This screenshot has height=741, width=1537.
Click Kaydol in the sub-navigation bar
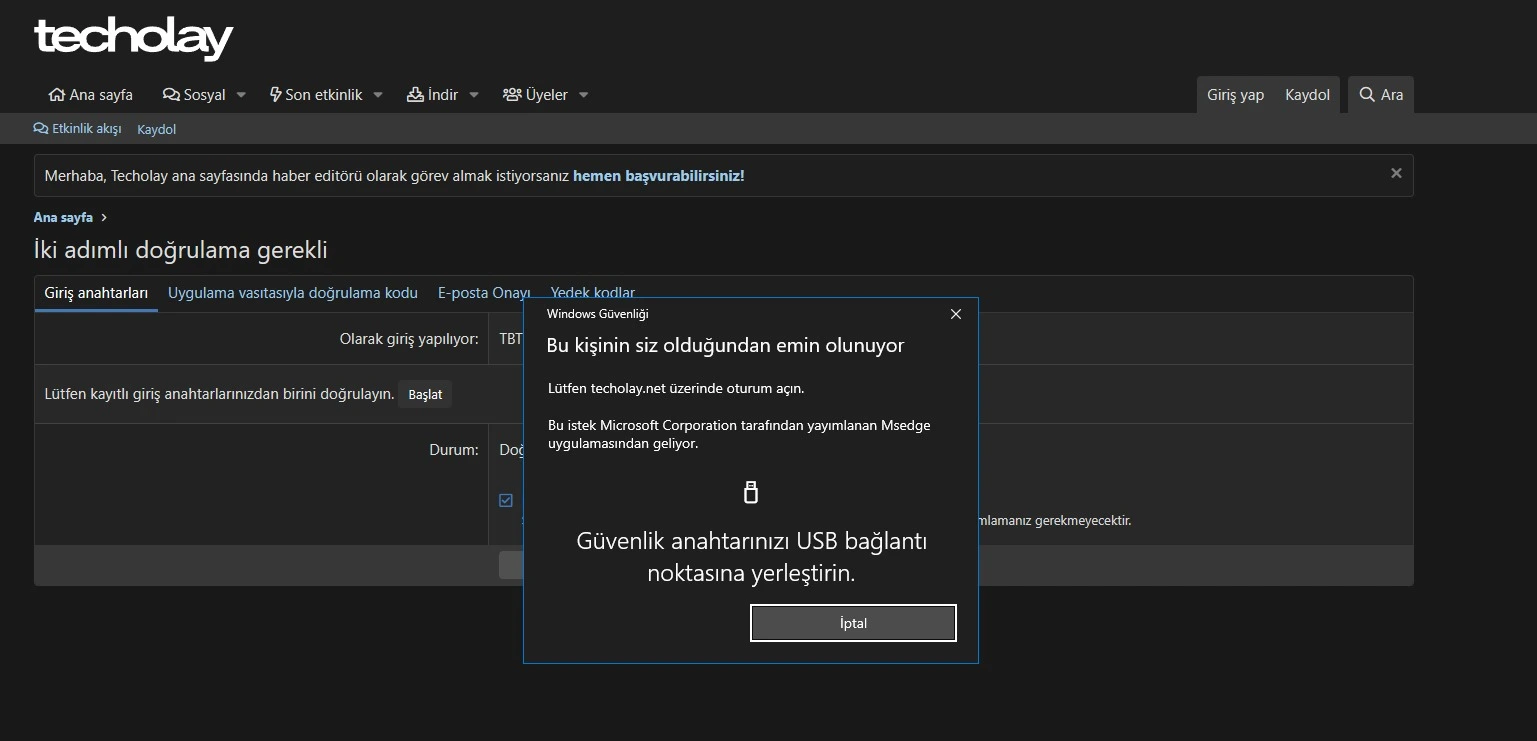tap(156, 129)
